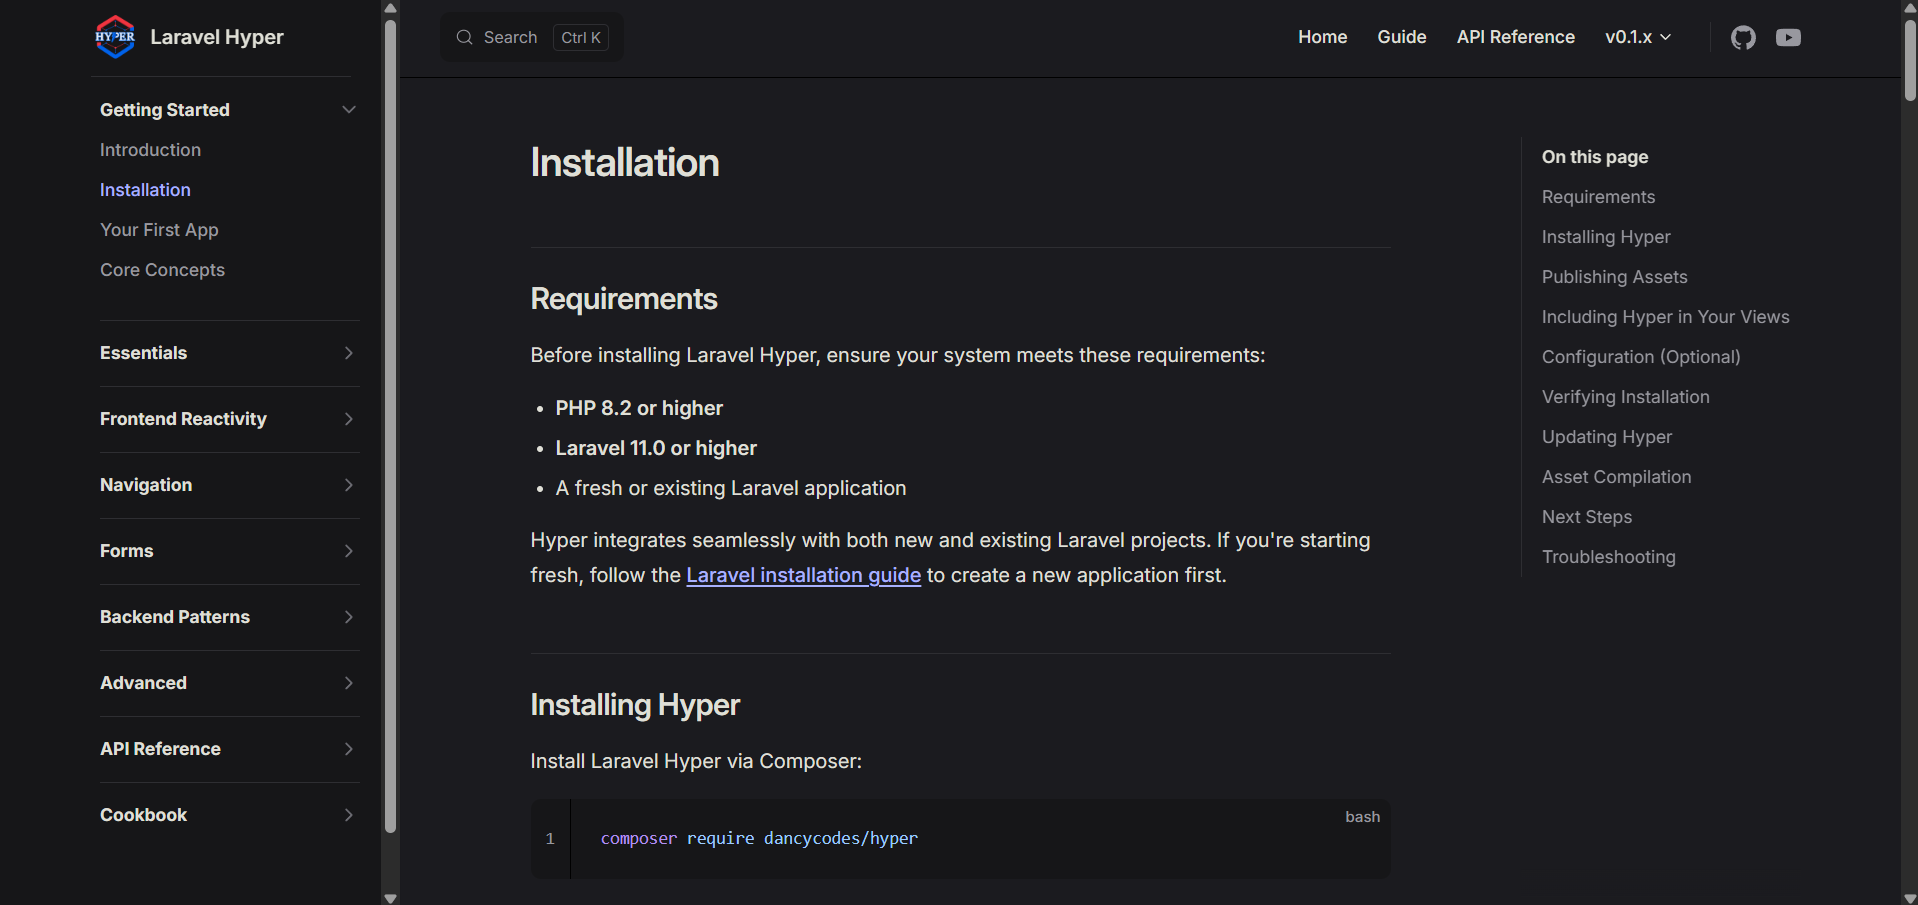Image resolution: width=1918 pixels, height=905 pixels.
Task: Click the Installing Hyper heading
Action: (x=635, y=705)
